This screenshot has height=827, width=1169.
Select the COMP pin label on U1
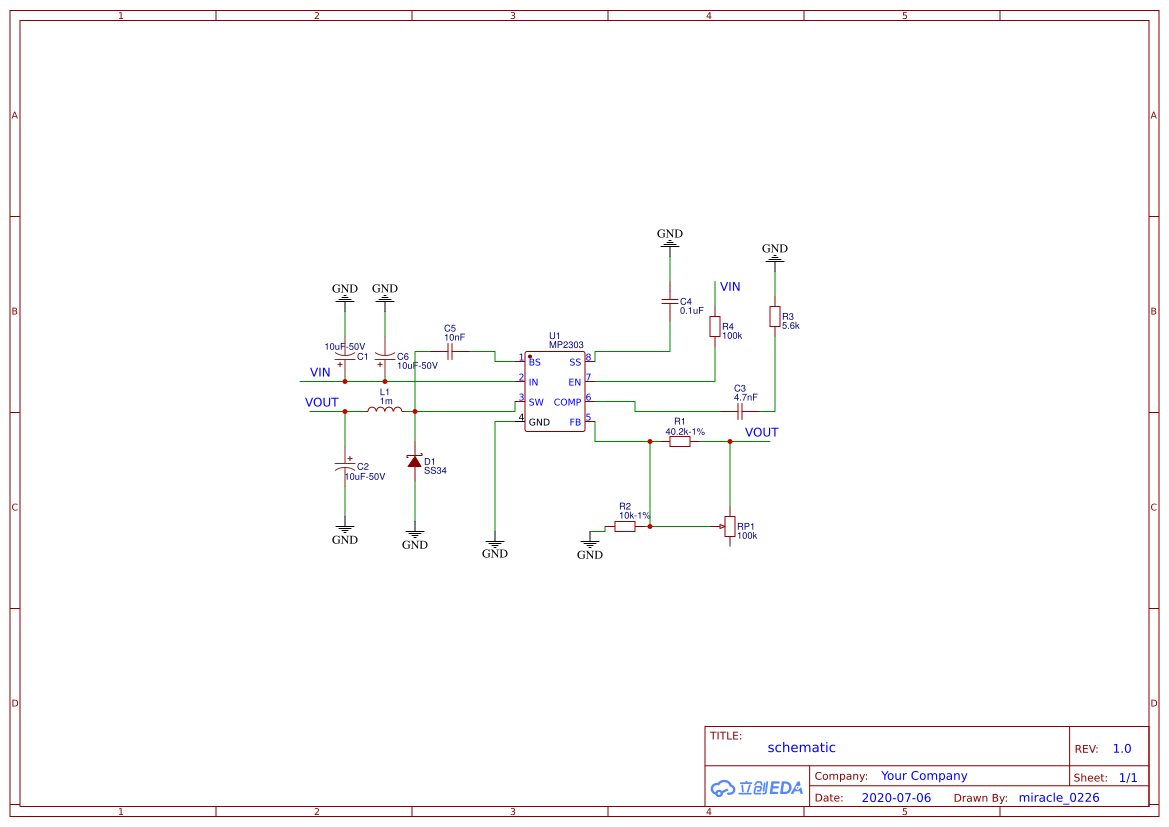tap(567, 402)
